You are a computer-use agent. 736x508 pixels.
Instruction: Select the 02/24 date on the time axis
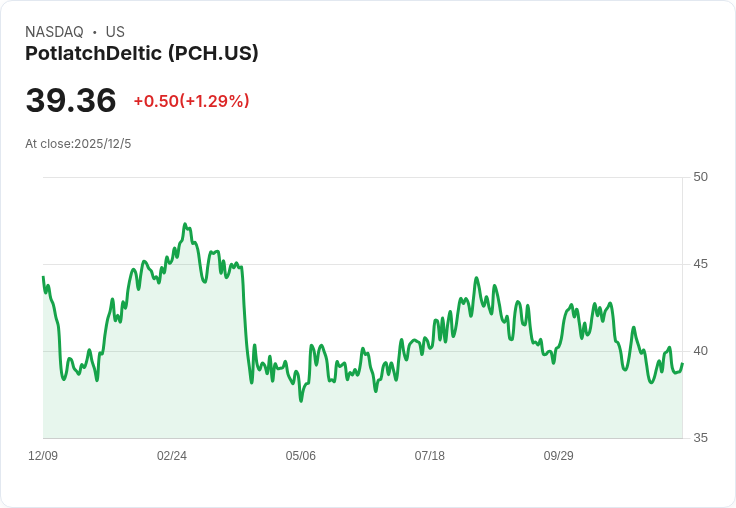pyautogui.click(x=172, y=456)
